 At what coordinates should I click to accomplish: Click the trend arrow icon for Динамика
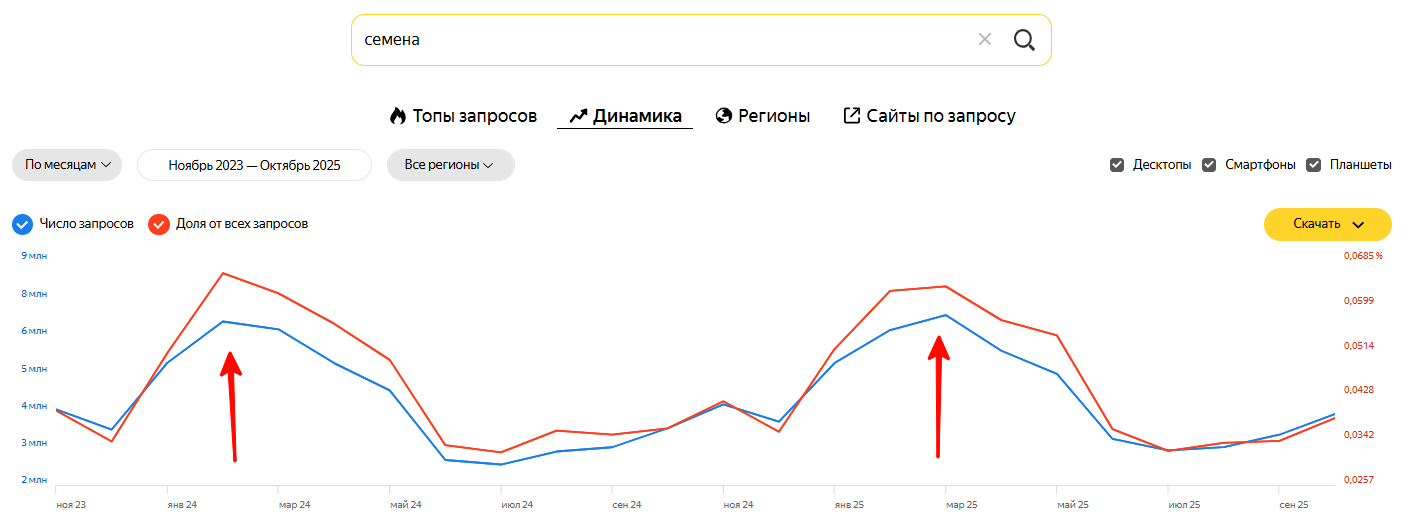point(578,116)
